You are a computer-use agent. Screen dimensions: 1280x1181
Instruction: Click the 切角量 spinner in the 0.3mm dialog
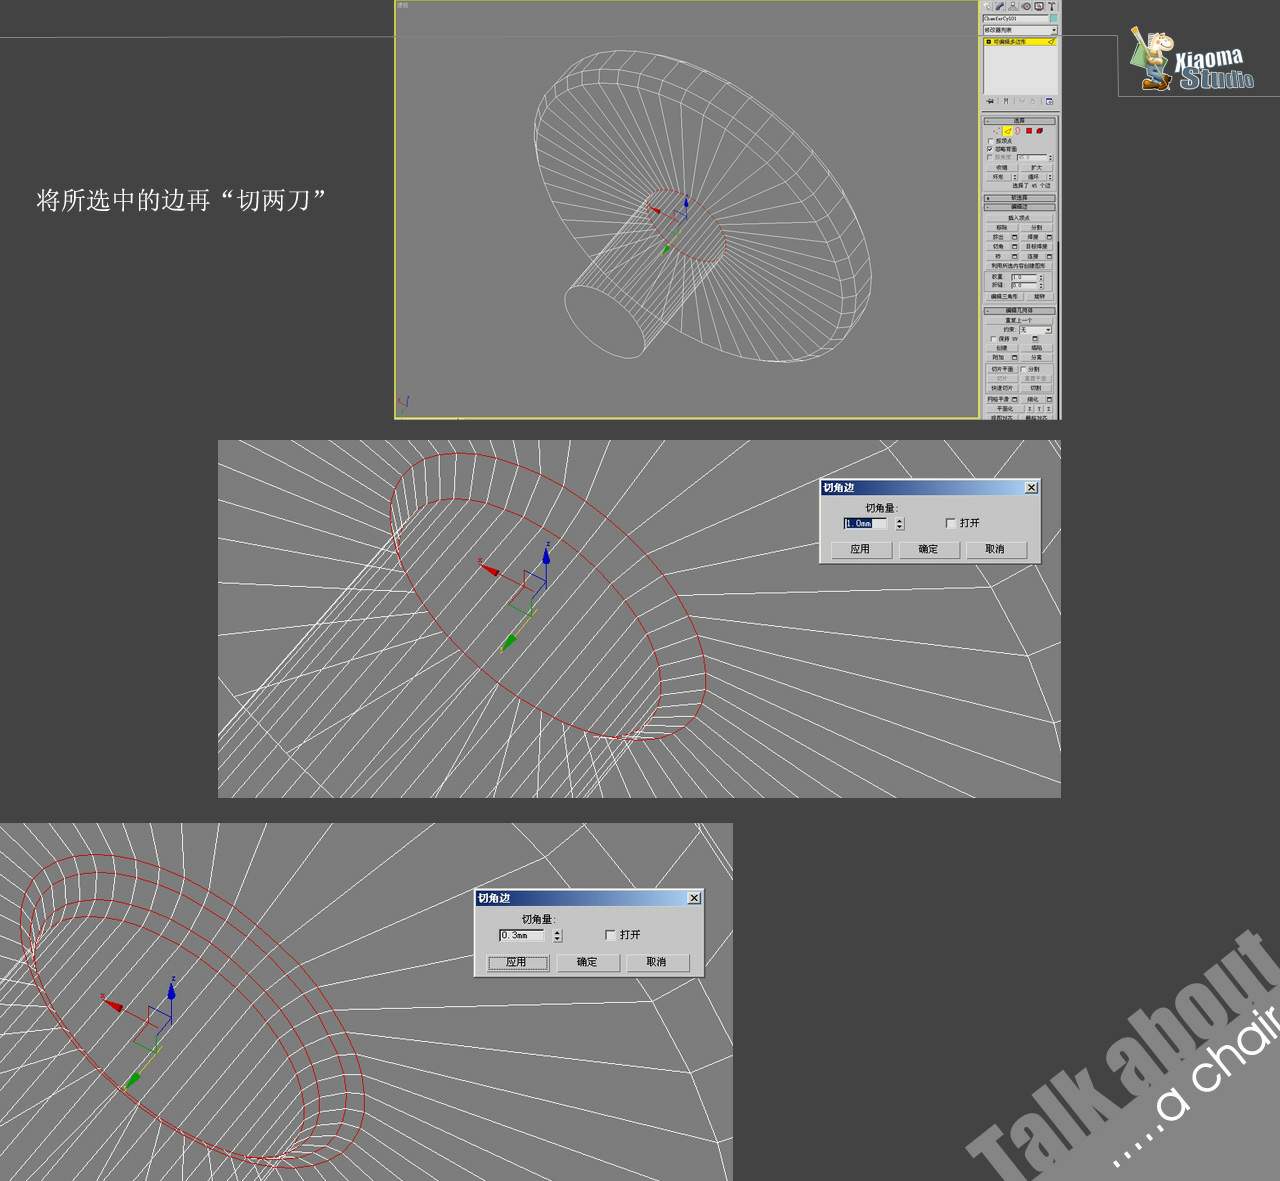tap(557, 936)
